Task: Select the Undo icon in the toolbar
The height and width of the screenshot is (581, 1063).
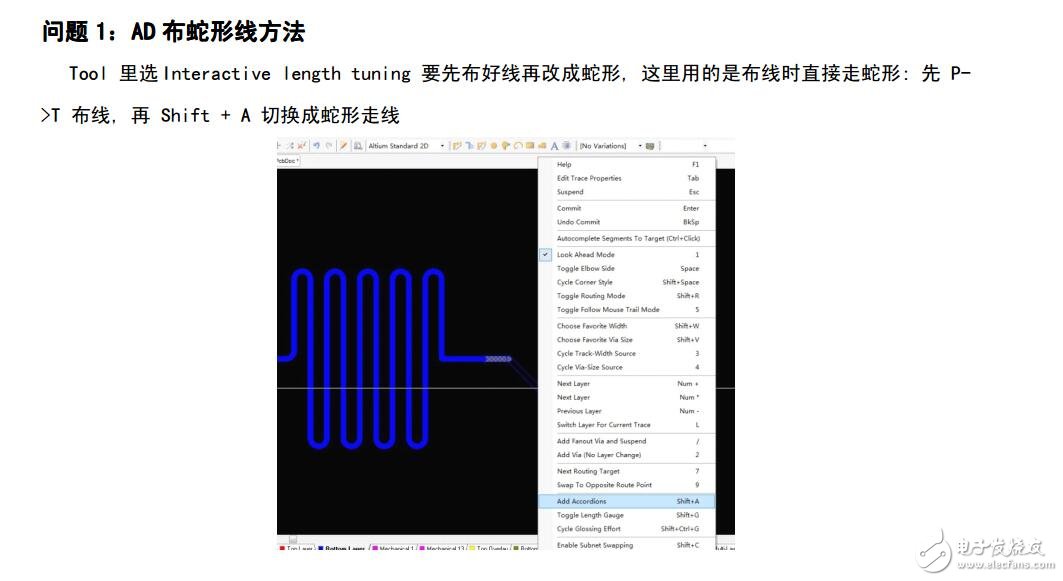Action: point(317,145)
